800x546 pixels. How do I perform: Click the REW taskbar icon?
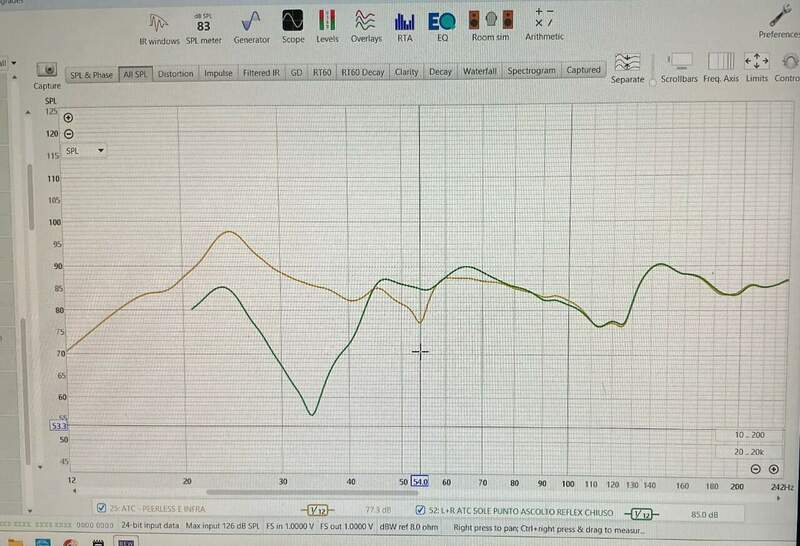pos(126,542)
